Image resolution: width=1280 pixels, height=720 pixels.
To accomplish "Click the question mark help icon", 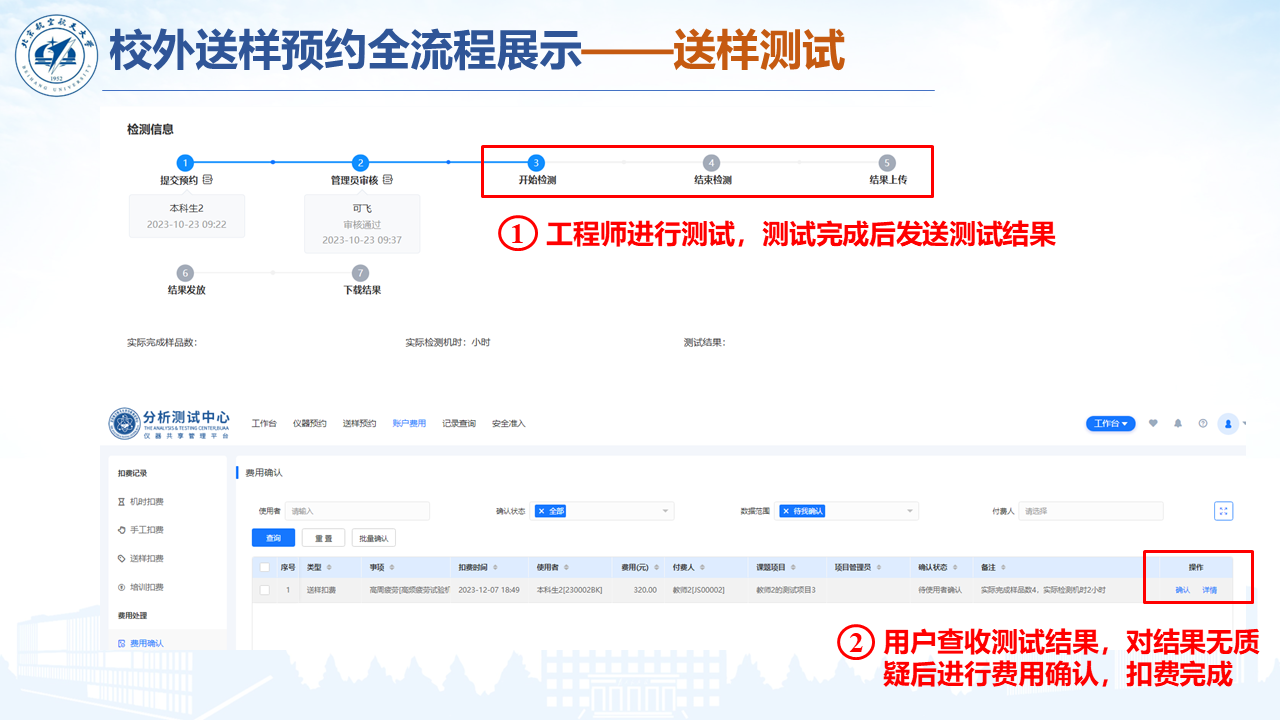I will point(1203,423).
